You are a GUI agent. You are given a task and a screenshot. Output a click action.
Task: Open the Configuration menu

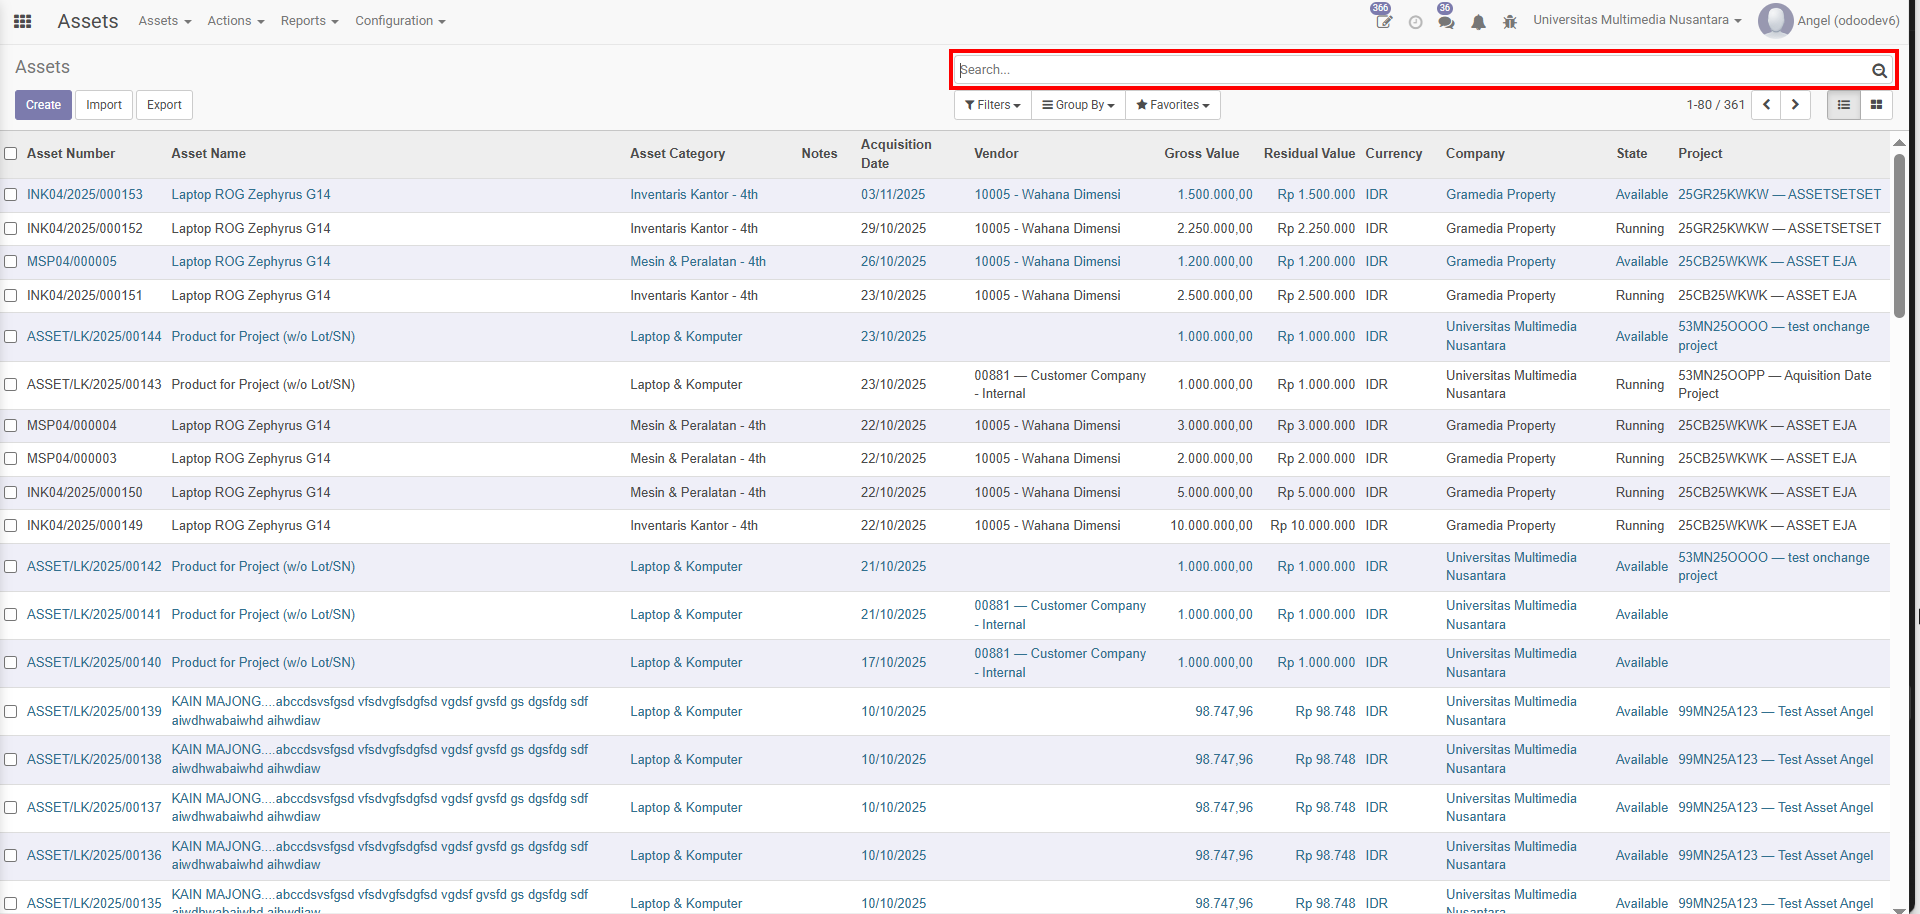point(400,21)
